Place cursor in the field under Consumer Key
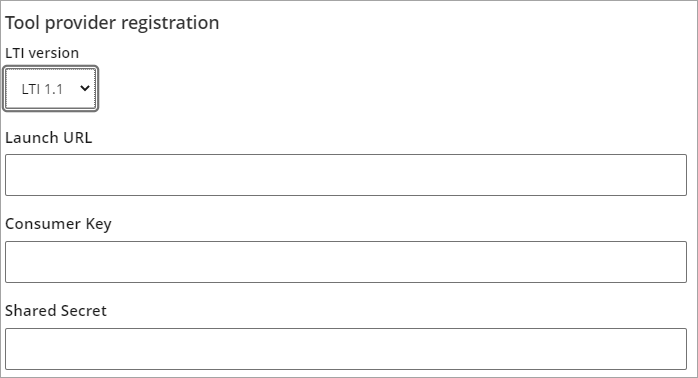The height and width of the screenshot is (378, 698). pyautogui.click(x=346, y=262)
